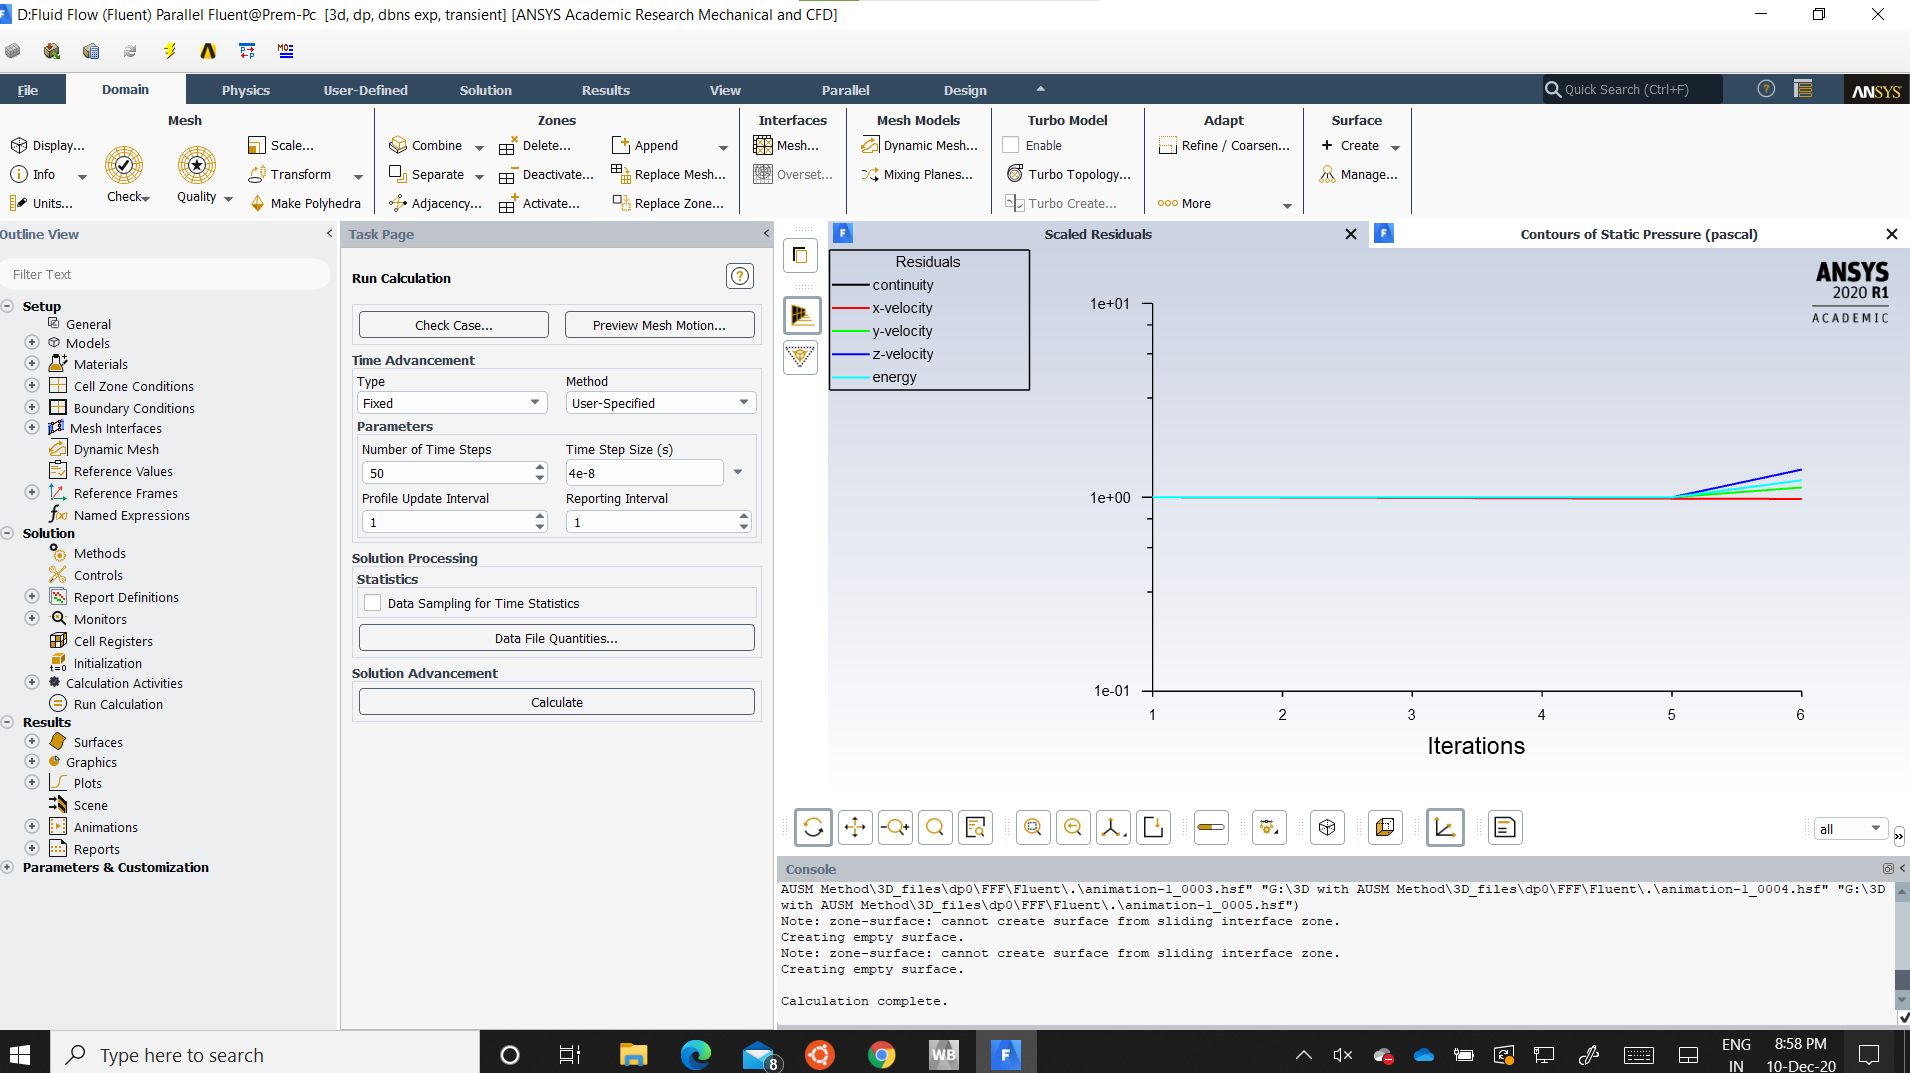Collapse the Setup section
This screenshot has width=1910, height=1073.
(x=7, y=306)
